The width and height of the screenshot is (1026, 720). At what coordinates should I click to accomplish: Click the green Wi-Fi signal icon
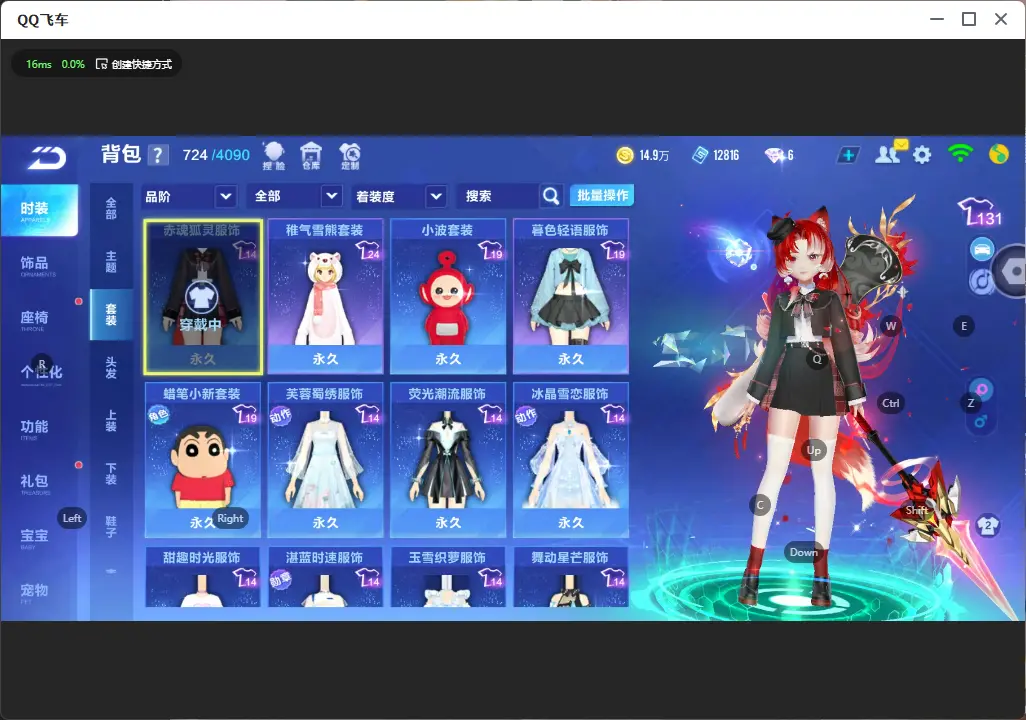(960, 154)
